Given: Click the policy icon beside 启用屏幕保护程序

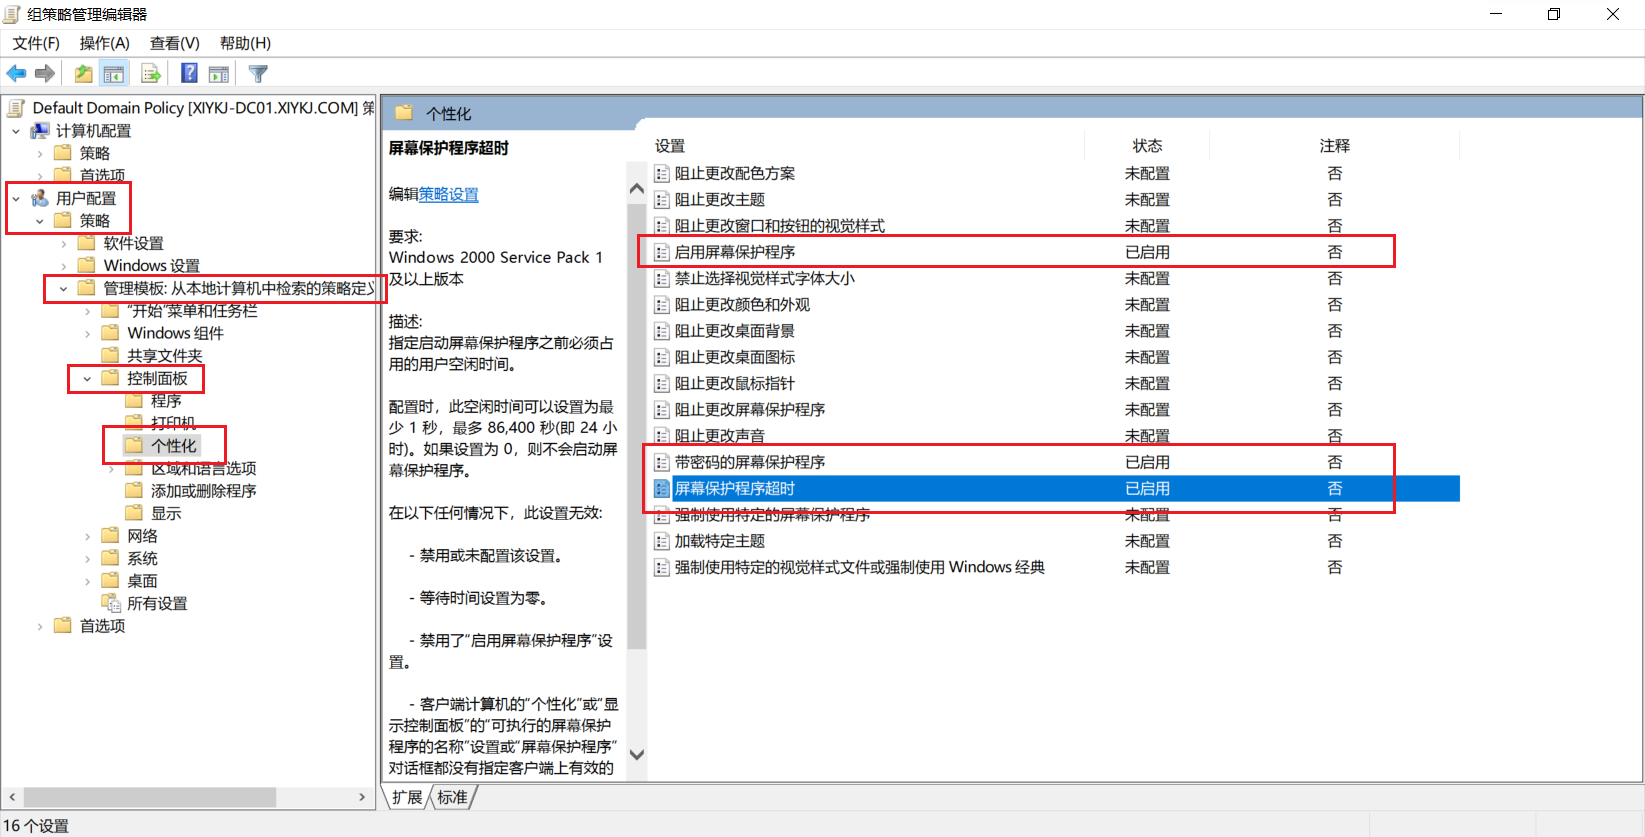Looking at the screenshot, I should pyautogui.click(x=661, y=253).
